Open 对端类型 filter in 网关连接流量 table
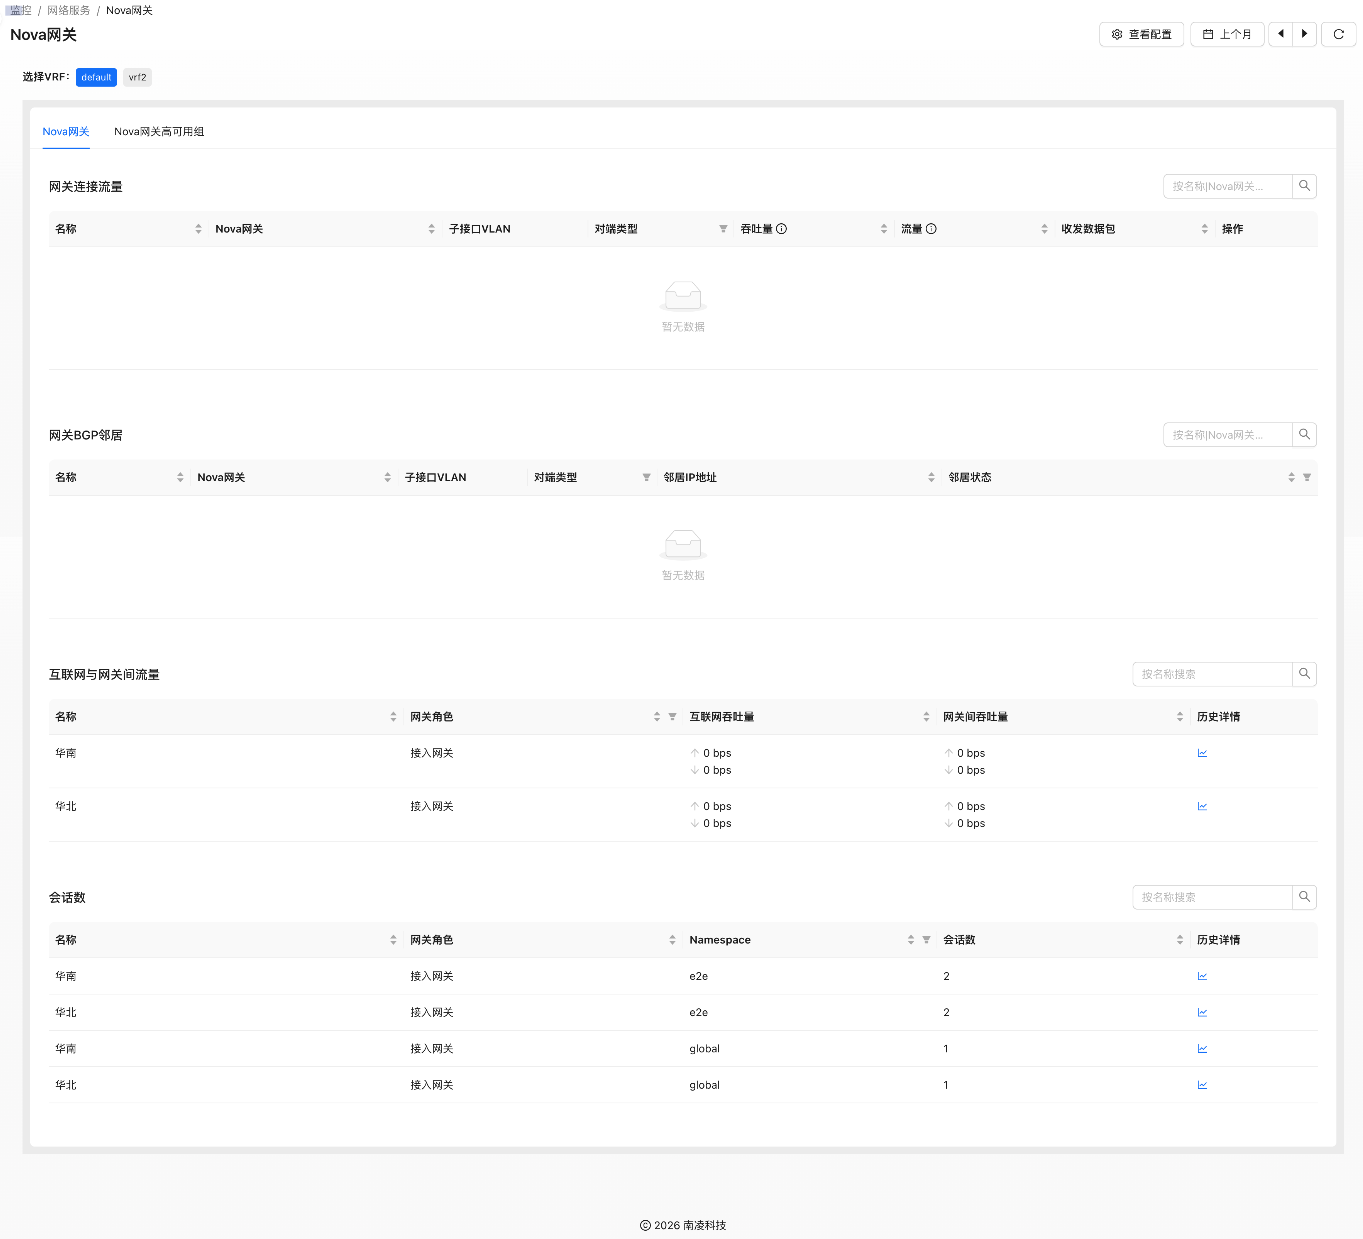The image size is (1363, 1239). pyautogui.click(x=723, y=229)
